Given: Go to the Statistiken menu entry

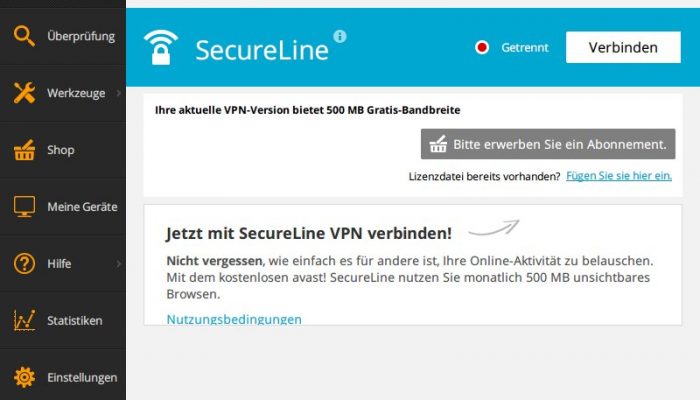Looking at the screenshot, I should (63, 320).
